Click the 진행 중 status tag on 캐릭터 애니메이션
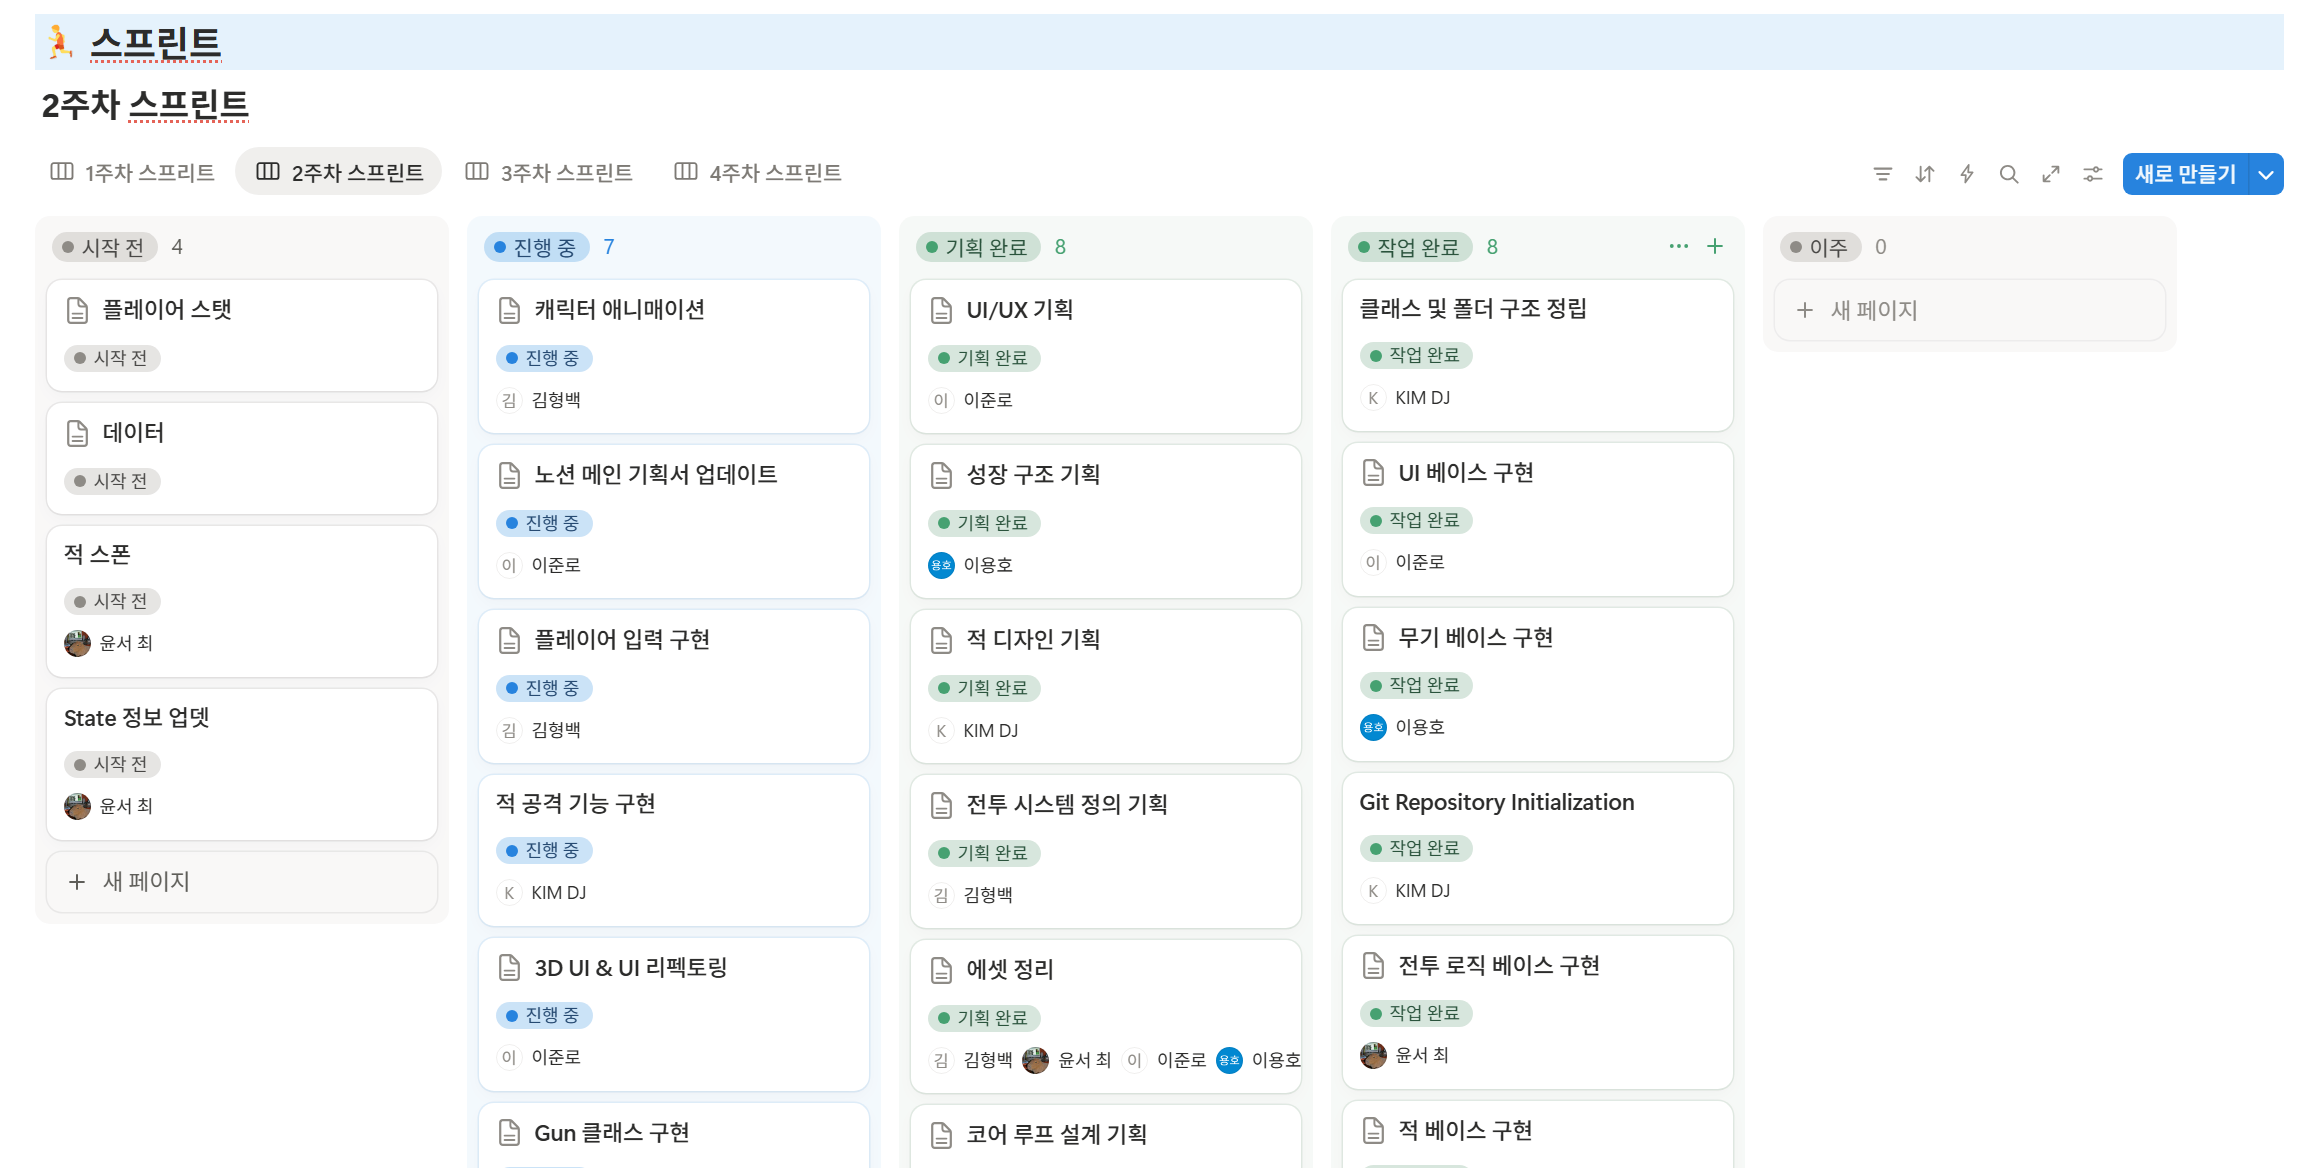The width and height of the screenshot is (2316, 1168). tap(544, 358)
